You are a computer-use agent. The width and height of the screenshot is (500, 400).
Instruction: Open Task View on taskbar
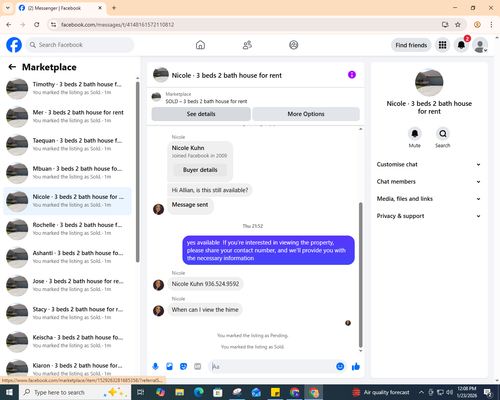(x=140, y=392)
